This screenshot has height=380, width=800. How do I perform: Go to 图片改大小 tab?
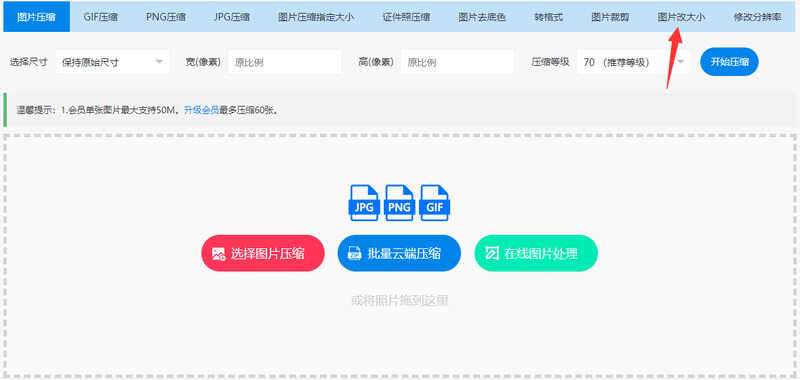click(681, 17)
